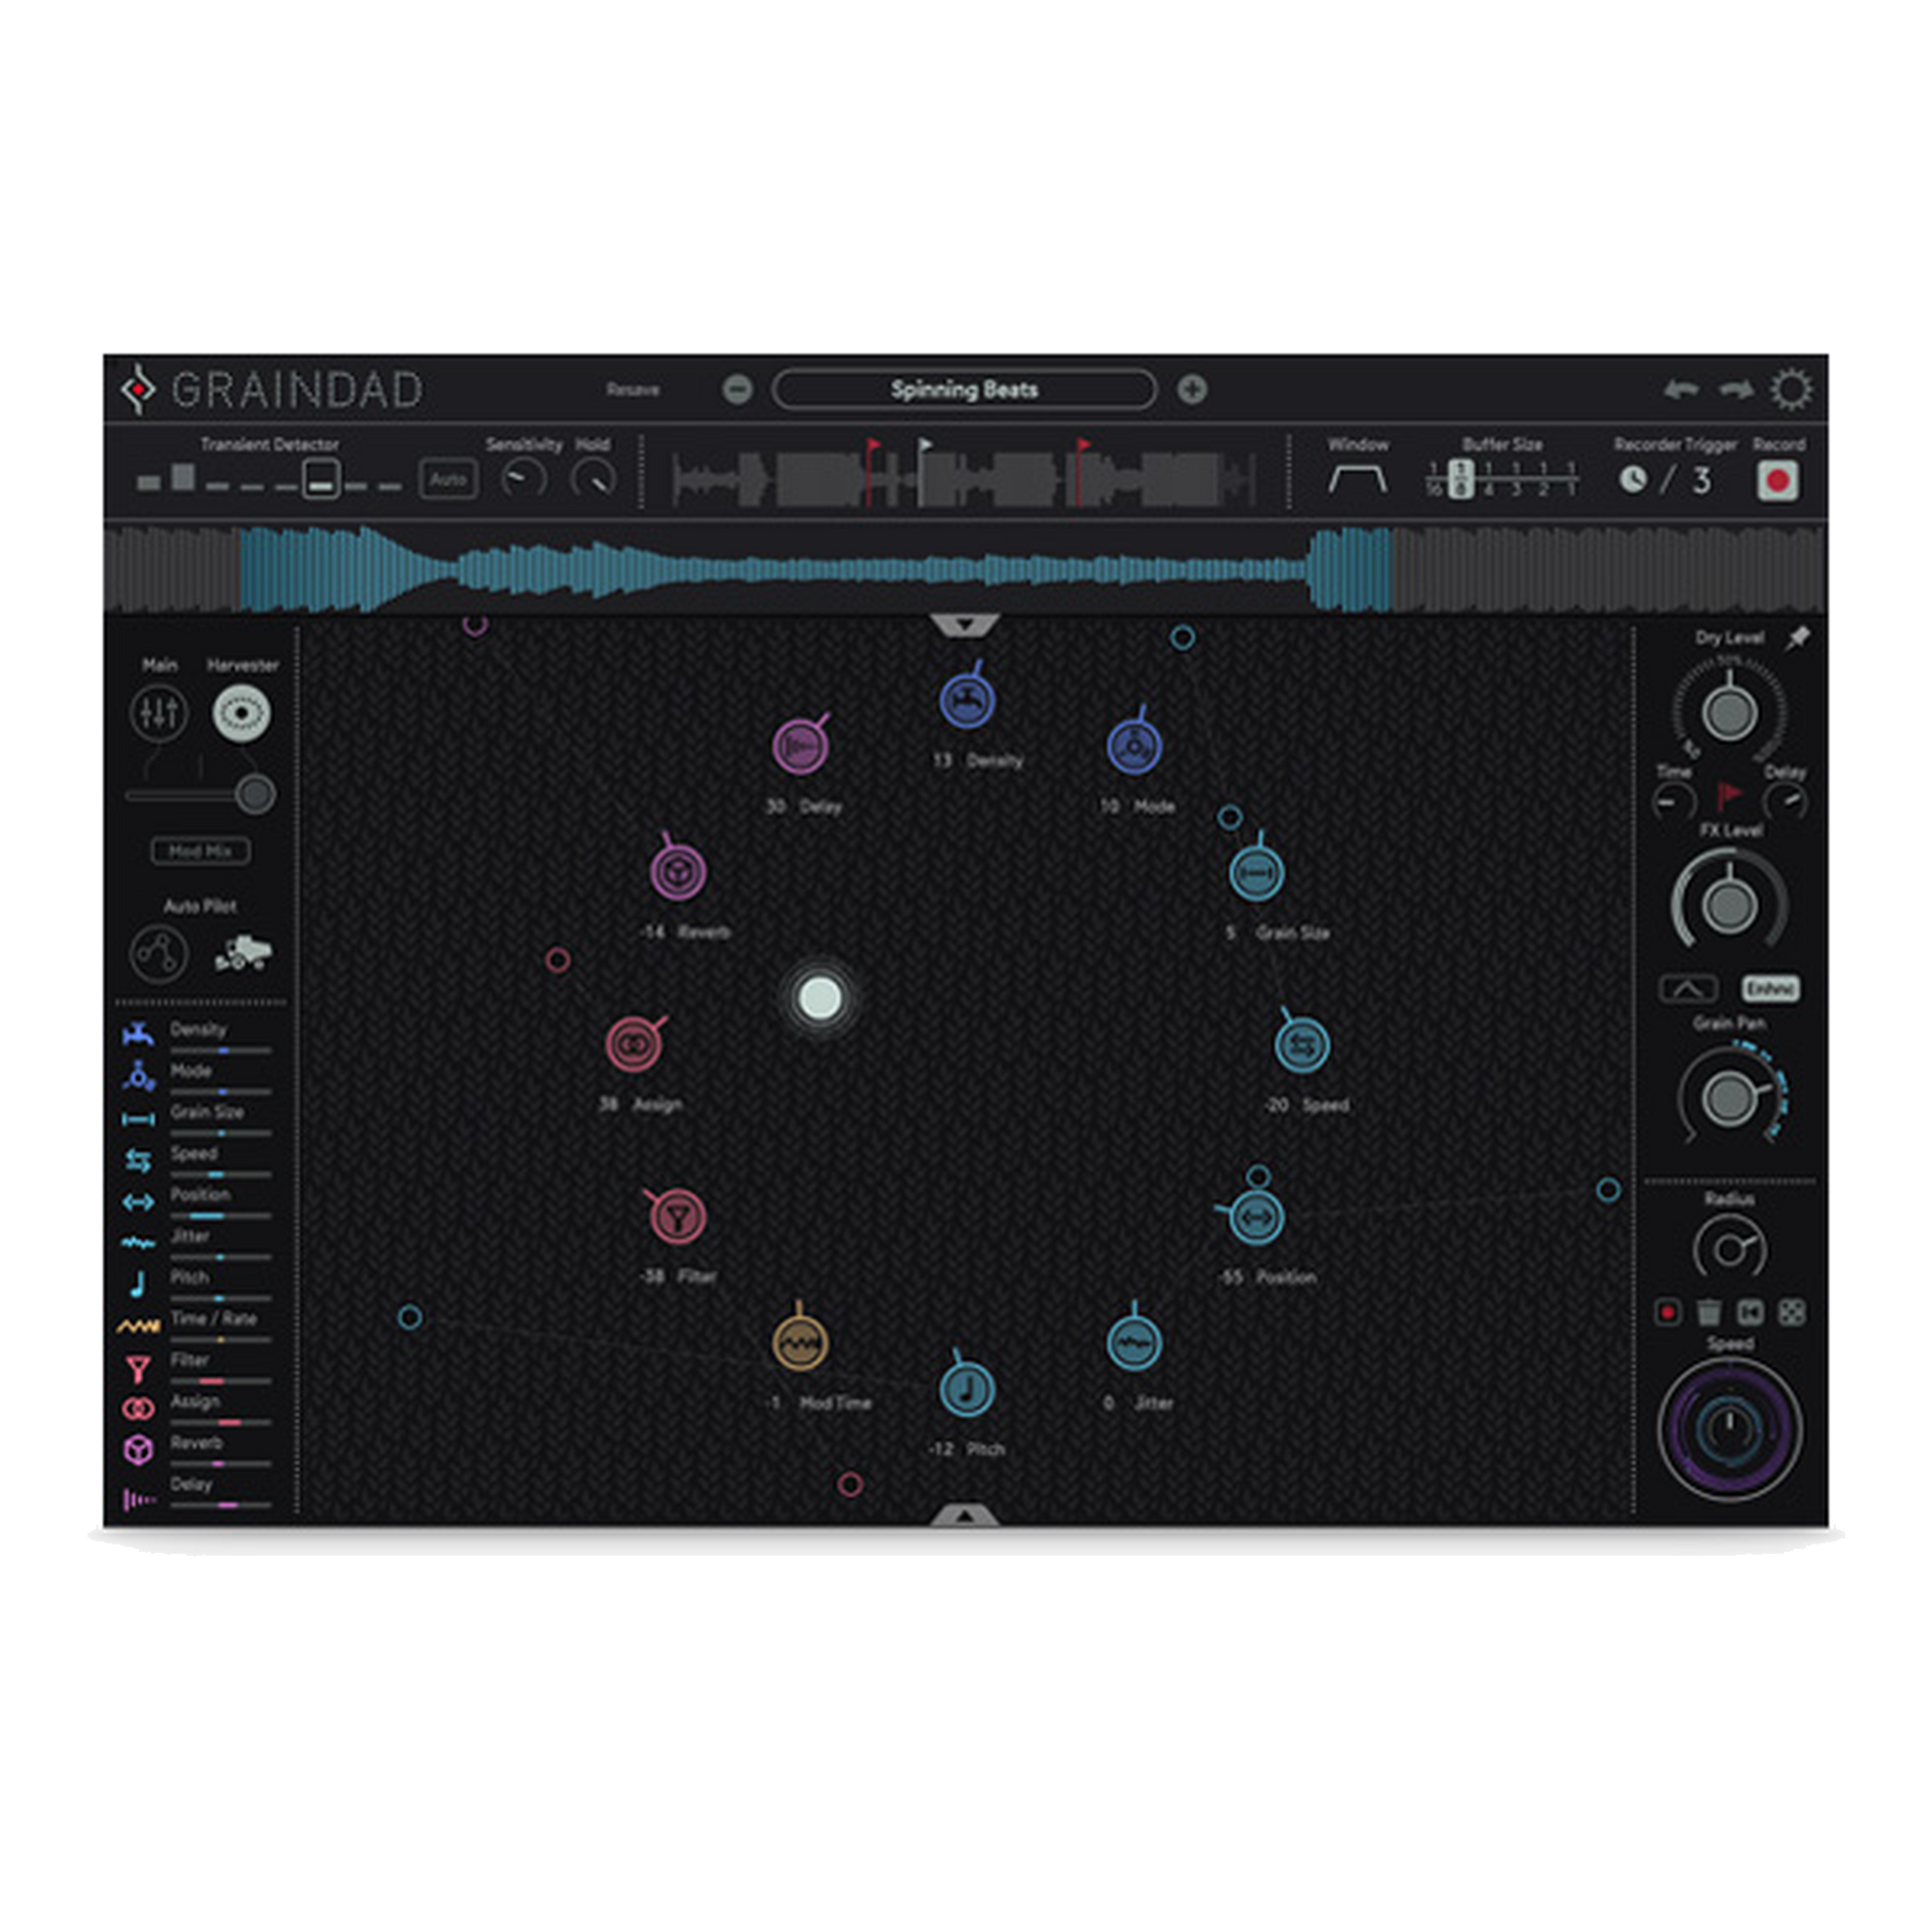This screenshot has height=1932, width=1932.
Task: Select the Reverb parameter in the sidebar list
Action: [x=196, y=1451]
